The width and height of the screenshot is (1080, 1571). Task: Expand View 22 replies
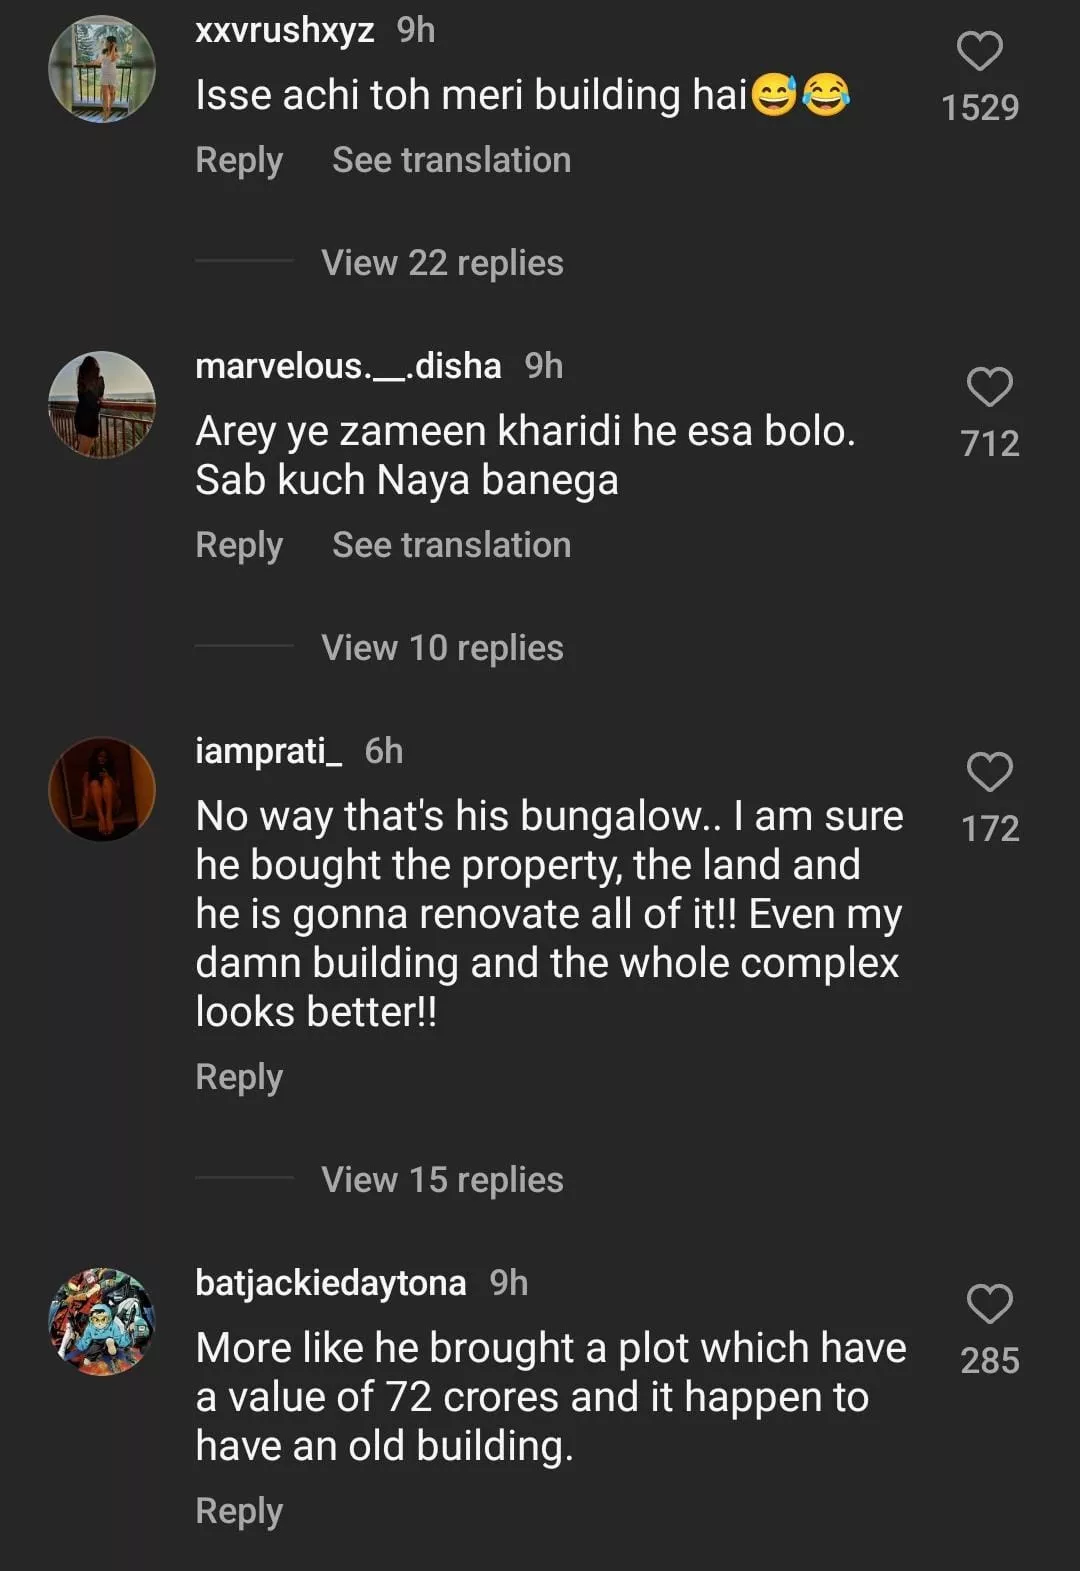(442, 263)
